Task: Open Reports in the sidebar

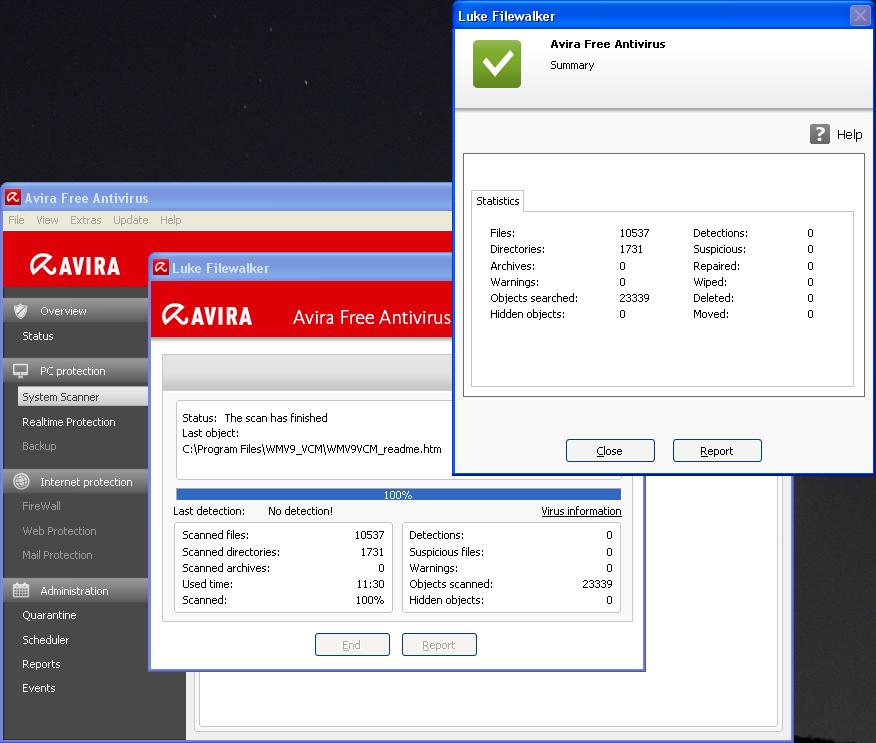Action: (x=41, y=664)
